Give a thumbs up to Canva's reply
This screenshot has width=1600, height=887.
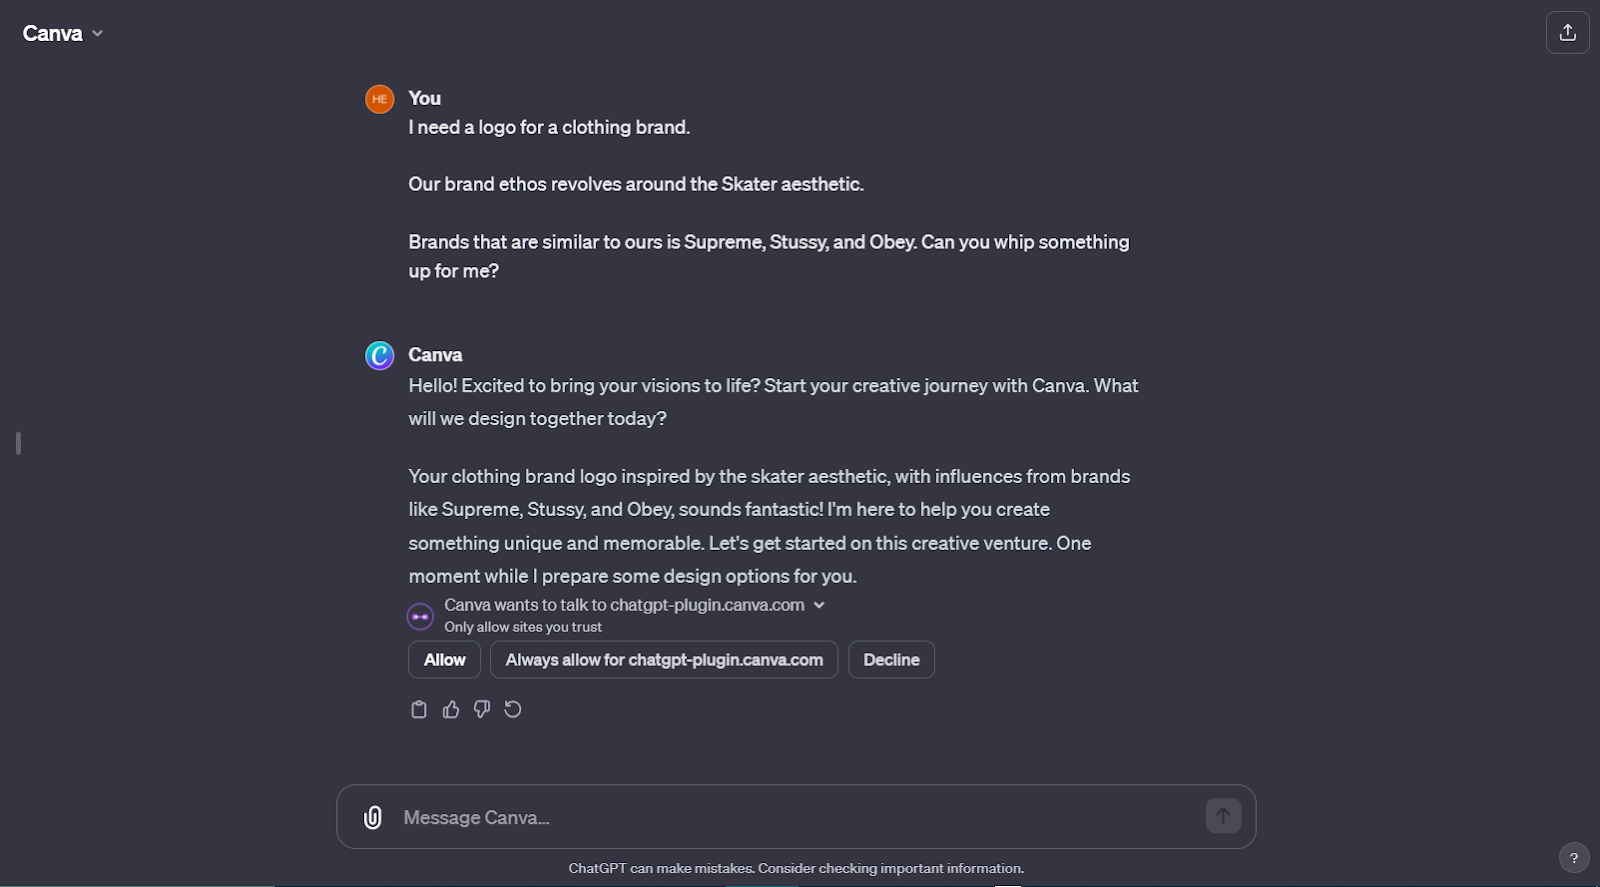pyautogui.click(x=451, y=709)
